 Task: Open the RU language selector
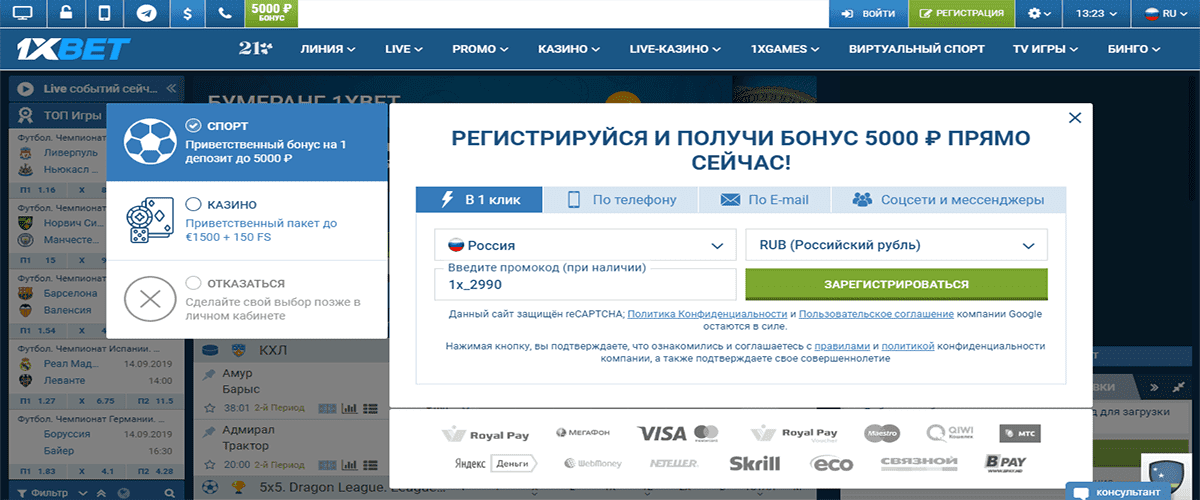point(1167,14)
